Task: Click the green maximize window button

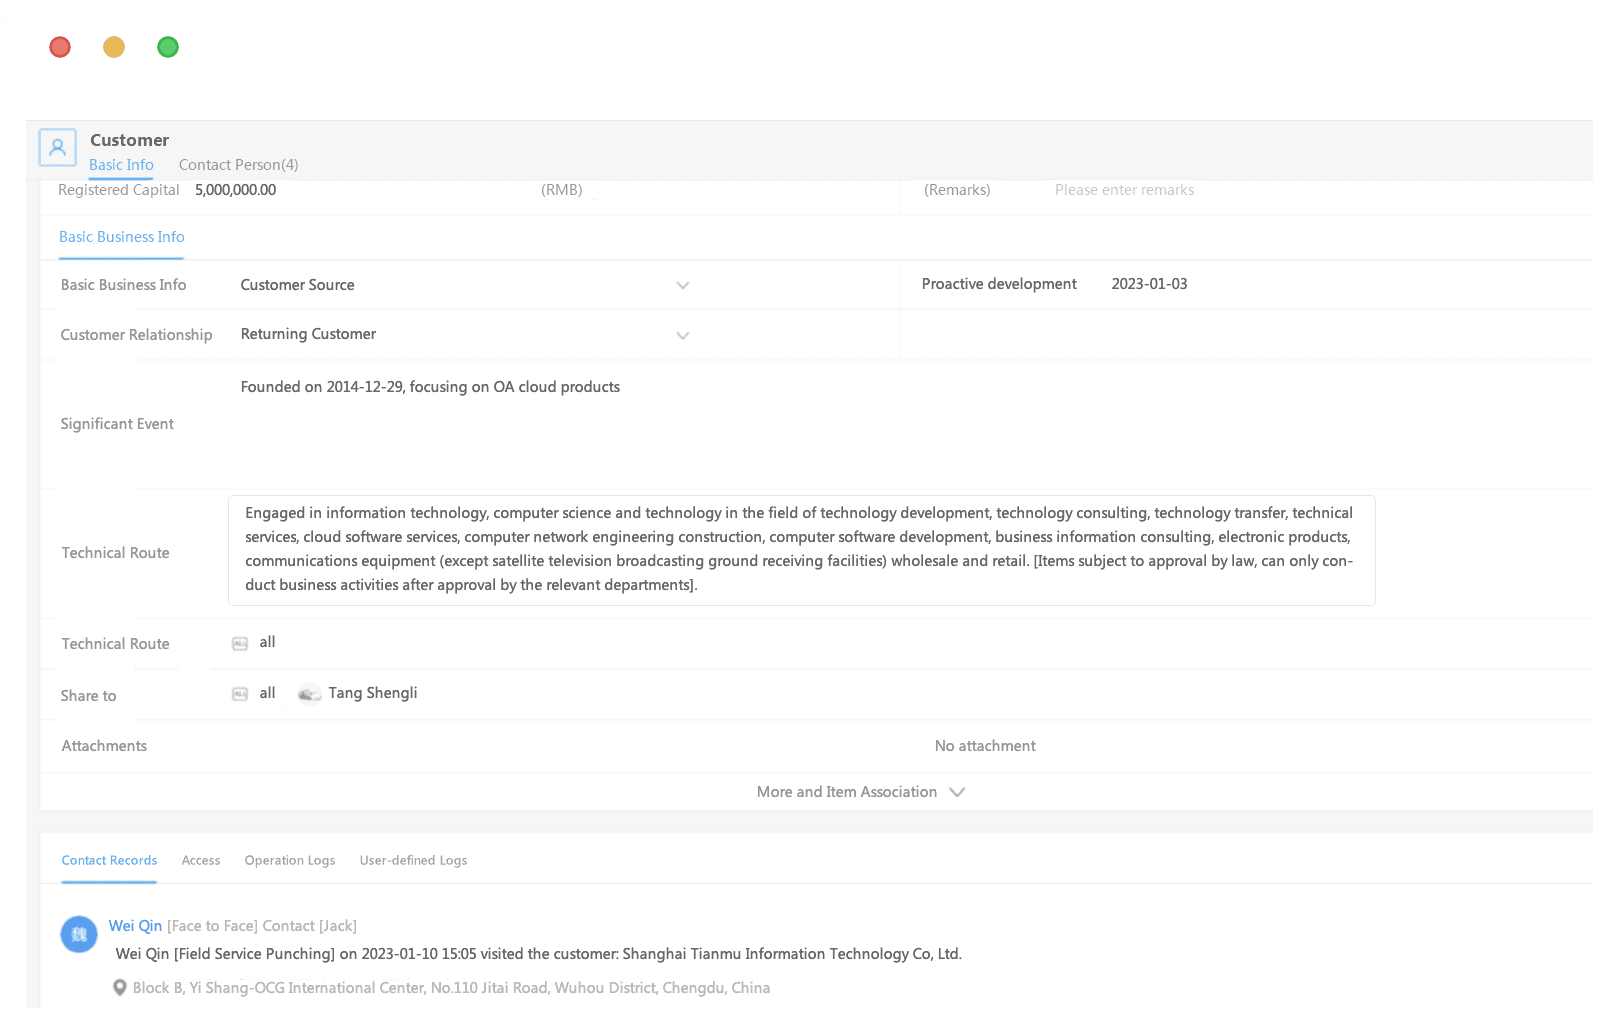Action: pyautogui.click(x=168, y=47)
